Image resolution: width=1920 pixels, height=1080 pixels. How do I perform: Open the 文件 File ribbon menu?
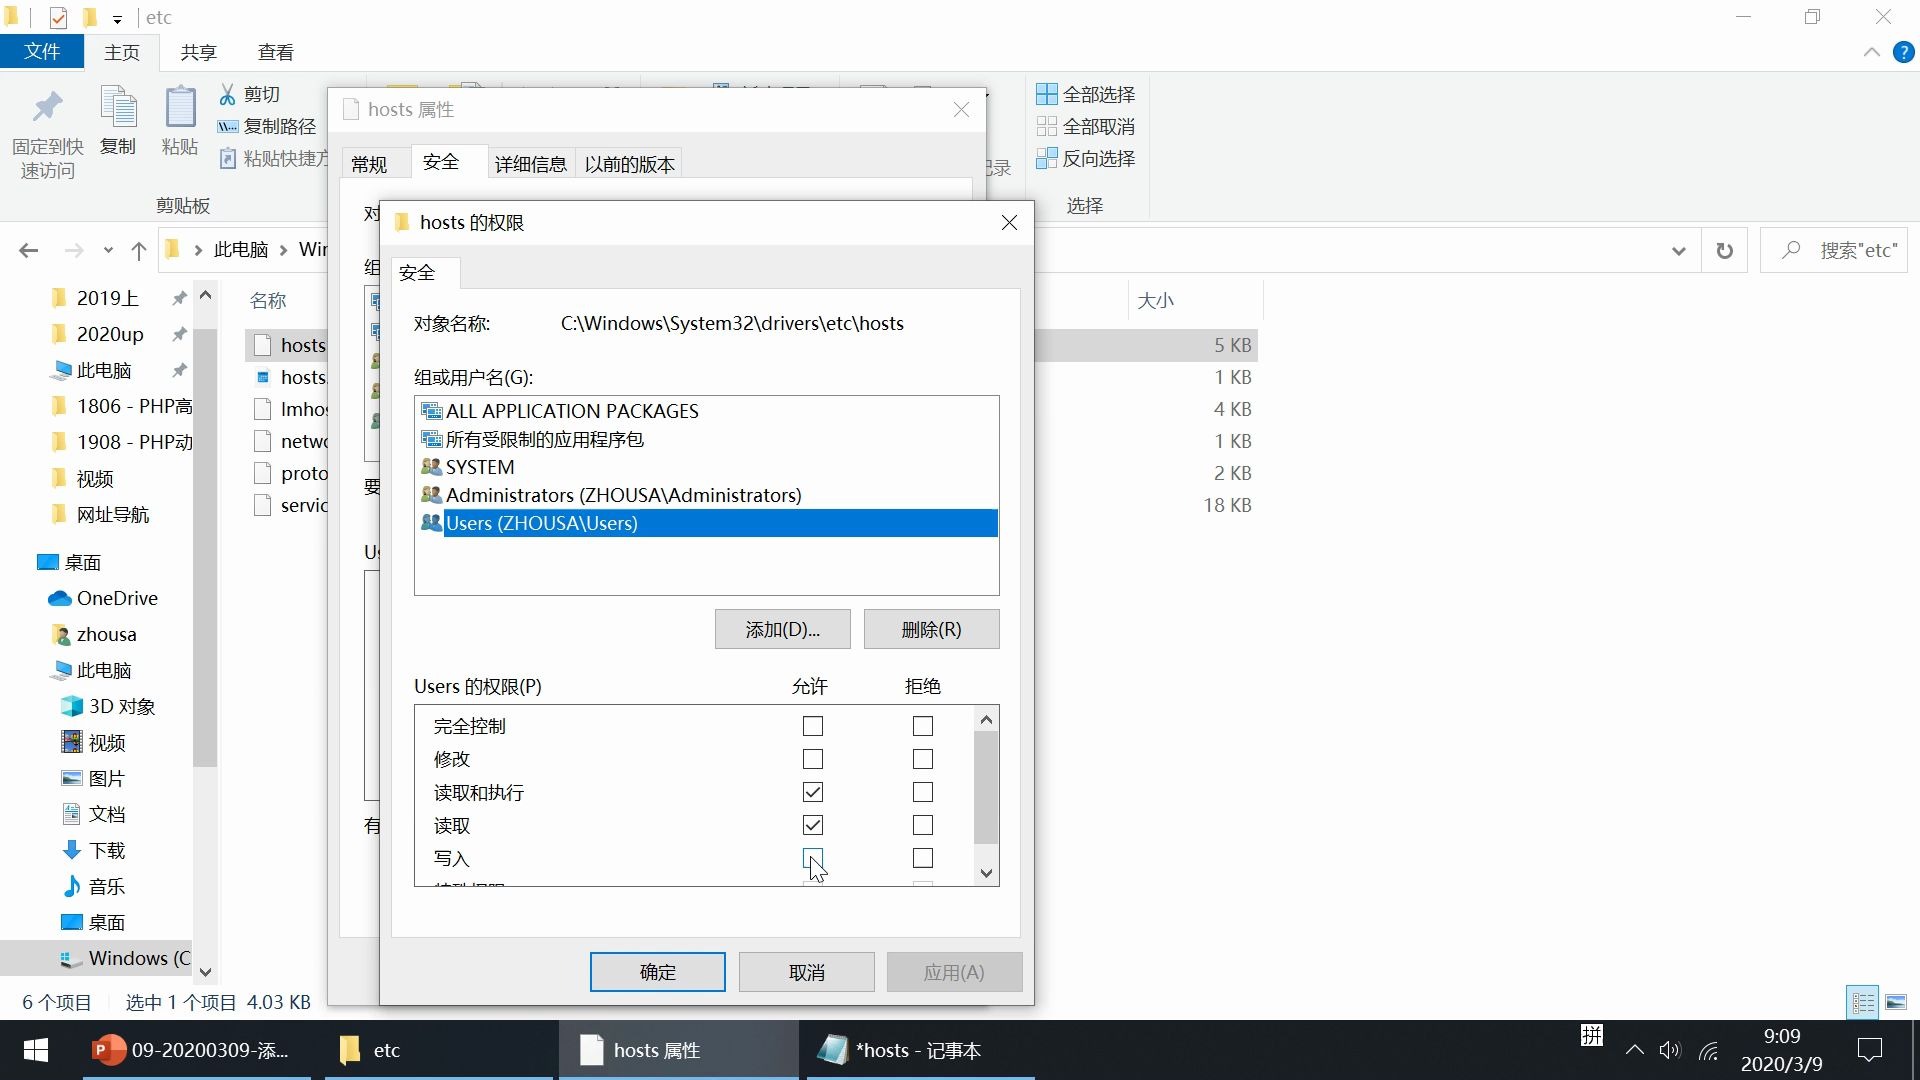42,52
